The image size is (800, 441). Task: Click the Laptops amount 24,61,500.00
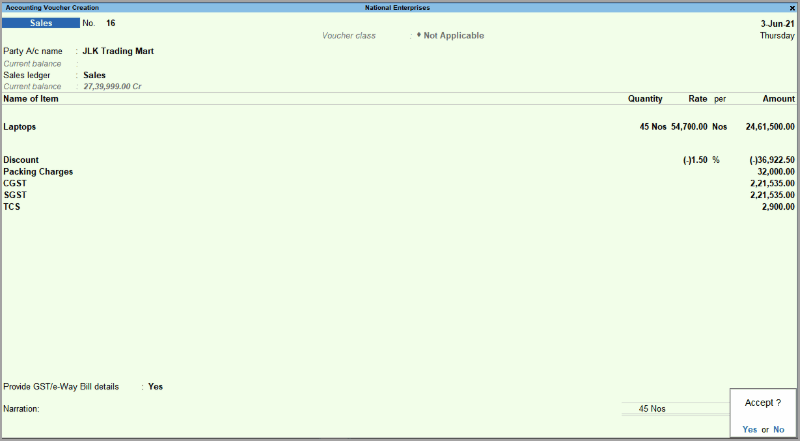coord(770,127)
